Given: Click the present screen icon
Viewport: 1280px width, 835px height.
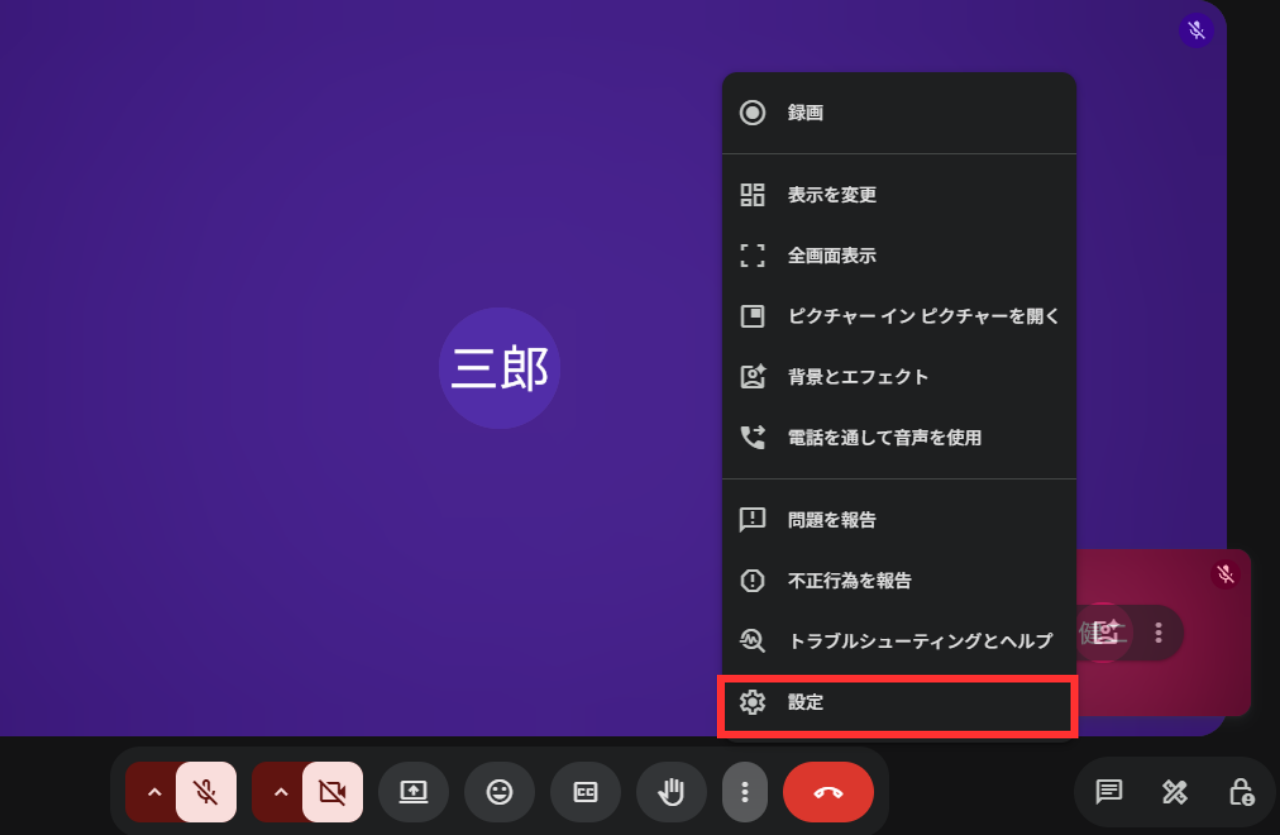Looking at the screenshot, I should [413, 792].
